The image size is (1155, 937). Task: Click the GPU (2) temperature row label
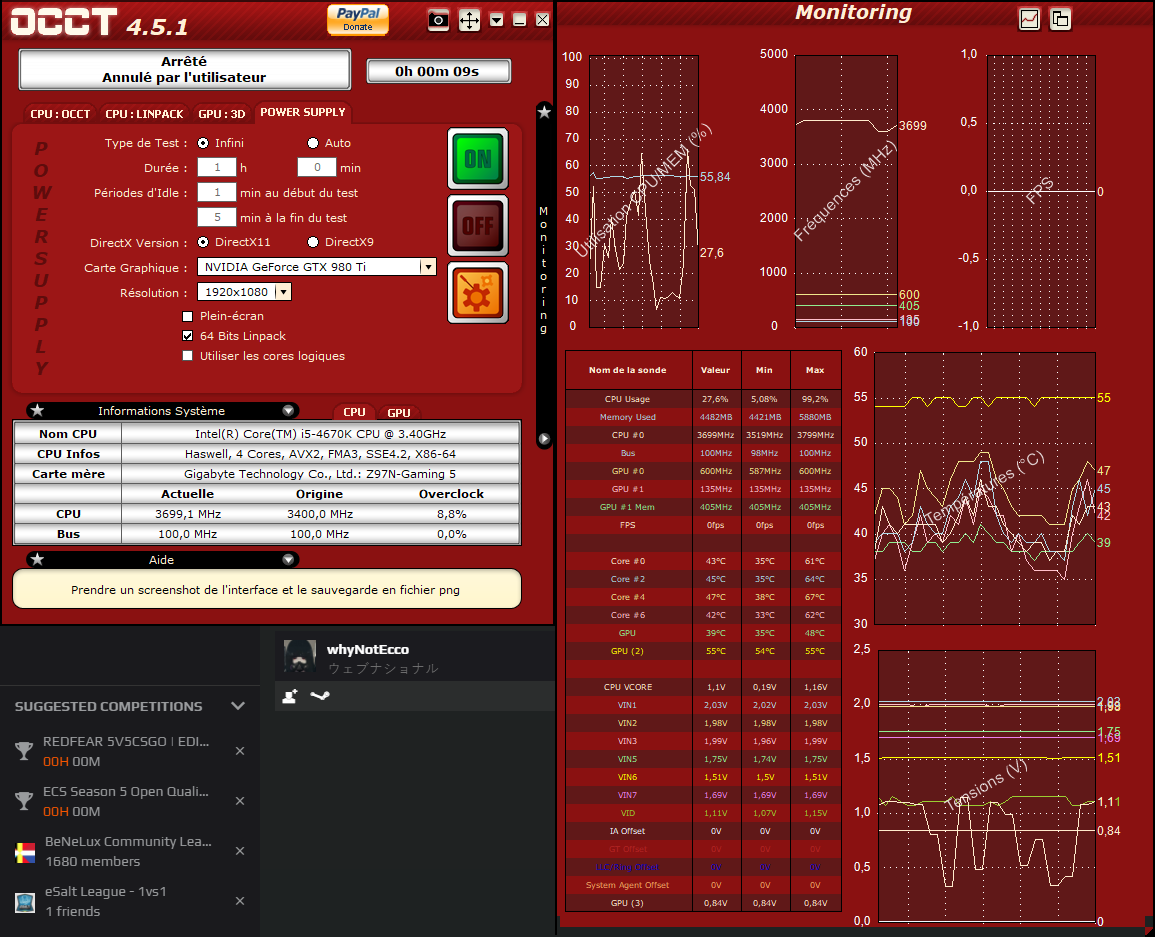point(628,651)
